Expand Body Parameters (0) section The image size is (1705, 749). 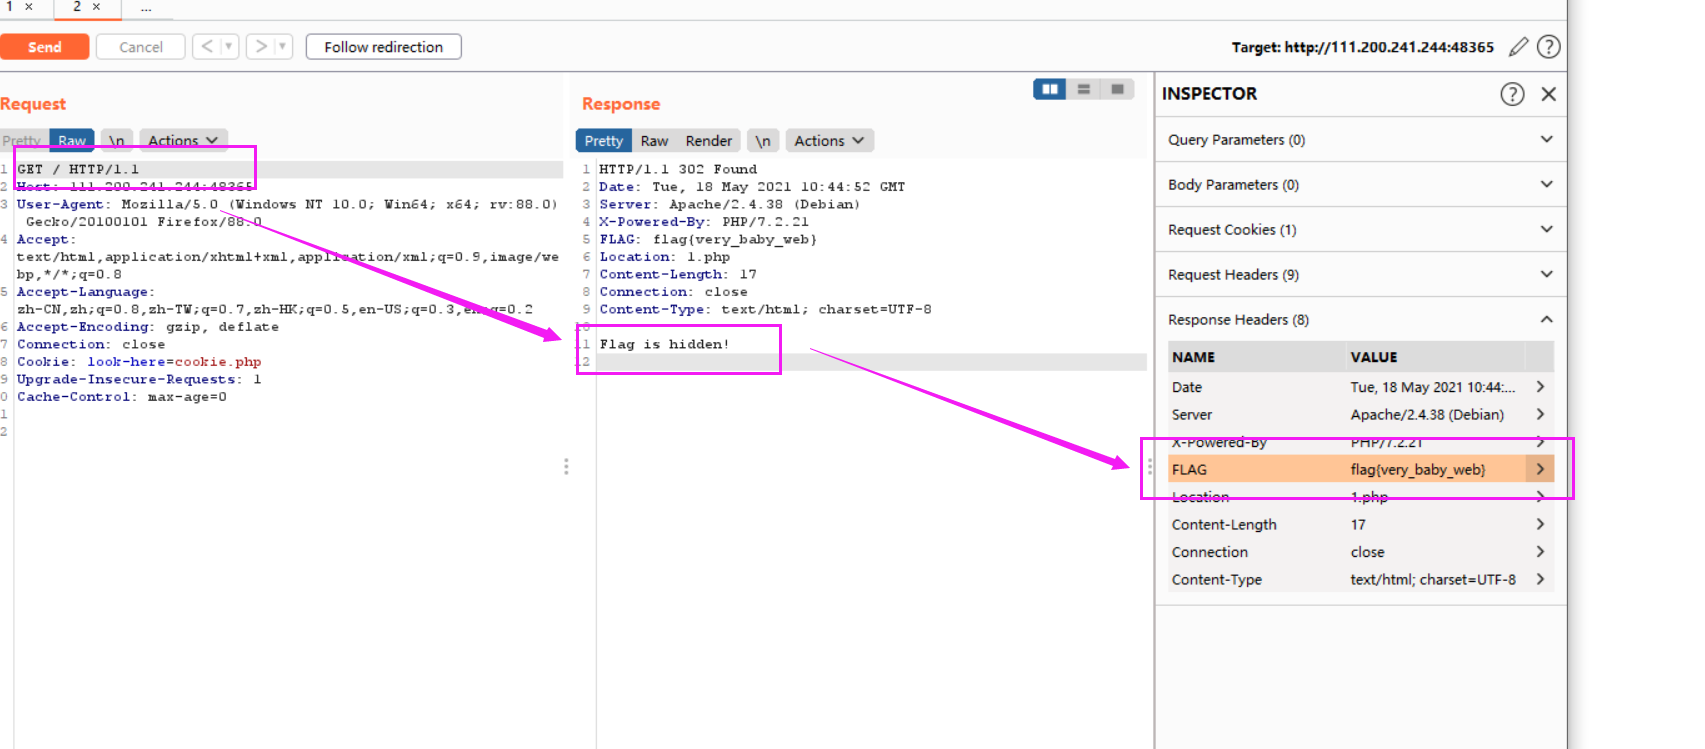1360,185
